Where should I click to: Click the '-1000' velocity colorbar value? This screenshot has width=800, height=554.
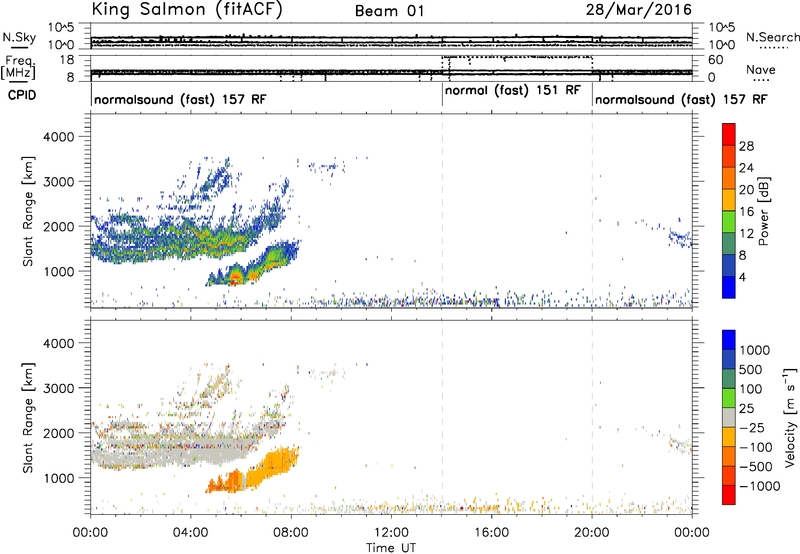pos(760,486)
